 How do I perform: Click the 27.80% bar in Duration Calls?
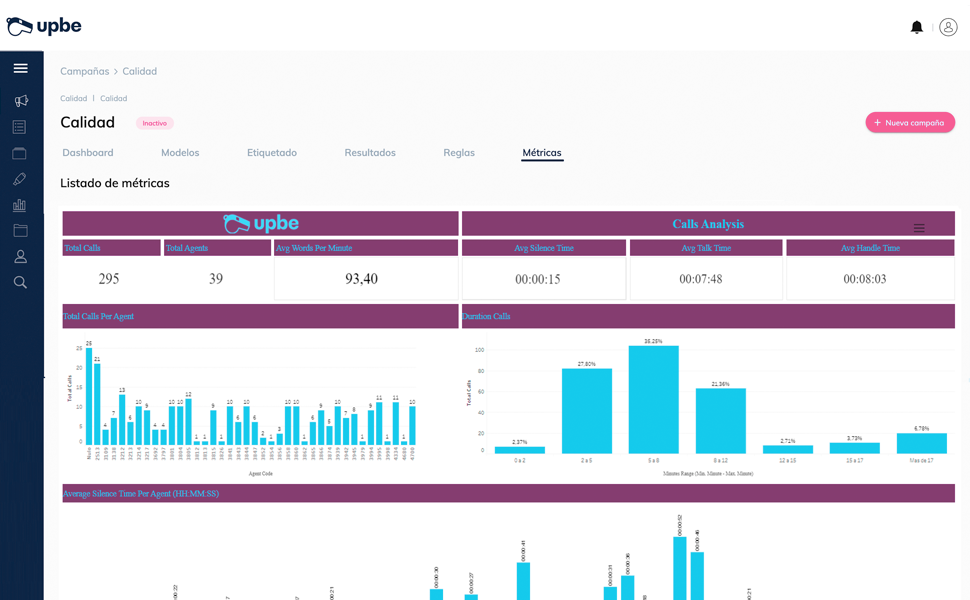coord(586,411)
